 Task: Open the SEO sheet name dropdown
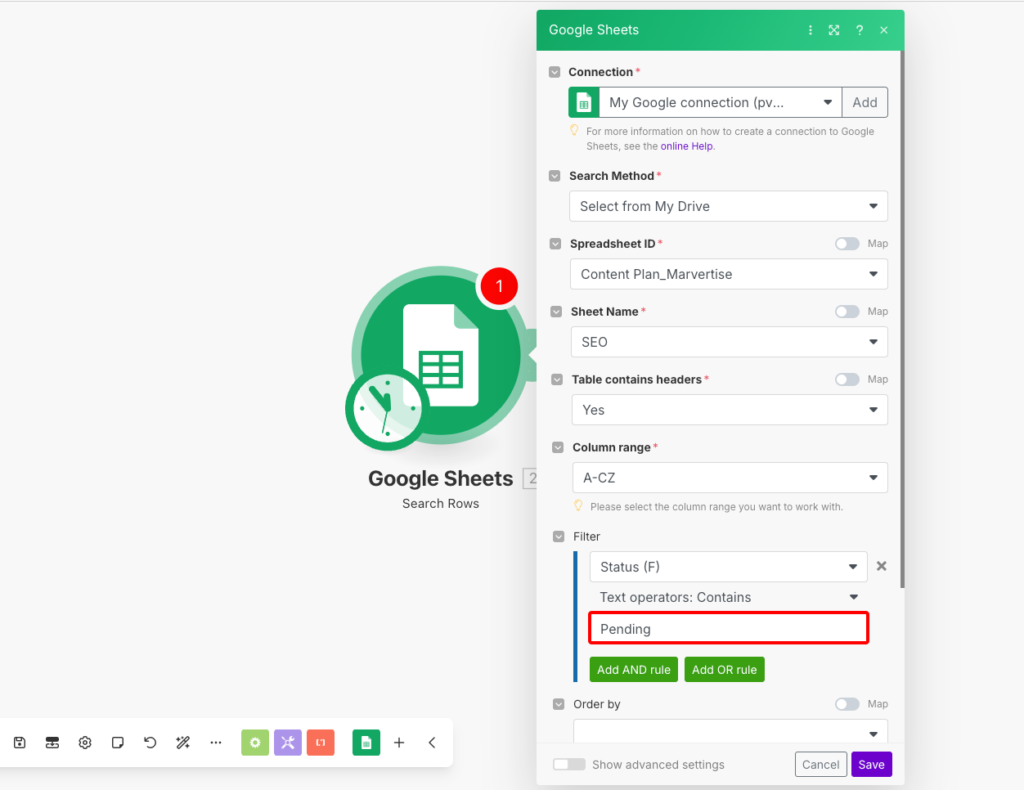729,342
